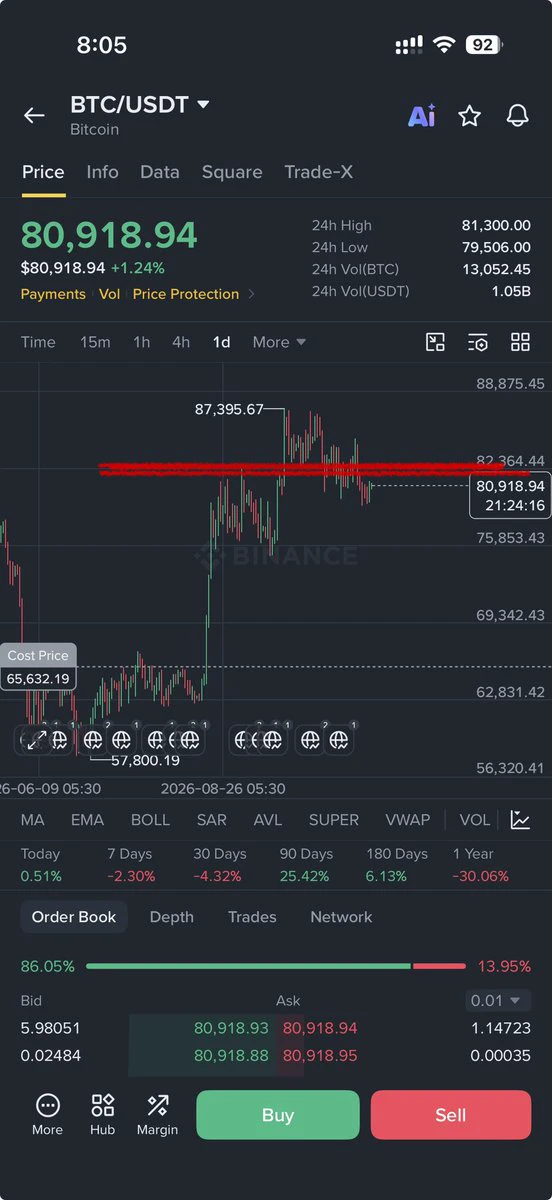Open the AI assistant icon
Screen dimensions: 552x1200
pyautogui.click(x=421, y=116)
